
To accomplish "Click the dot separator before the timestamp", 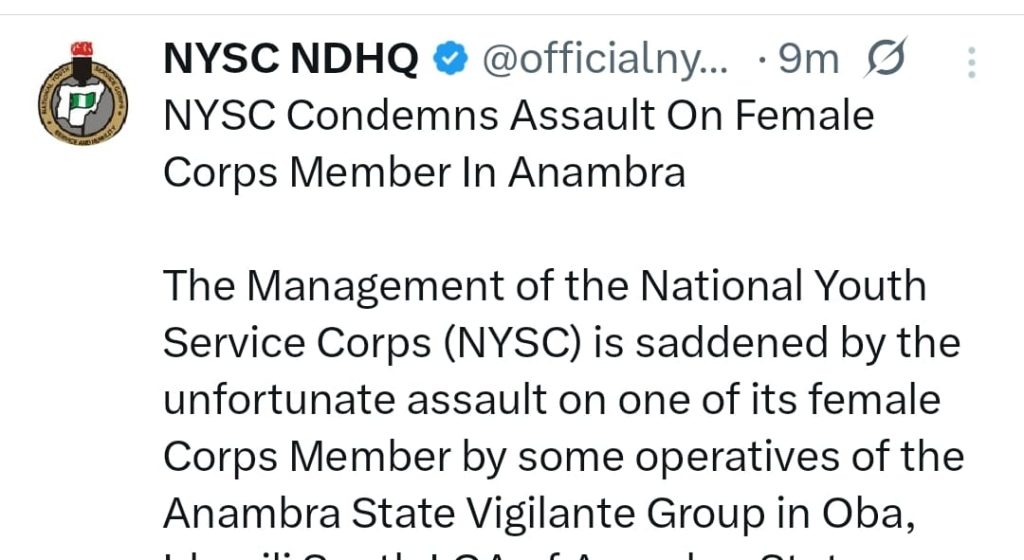I will coord(762,61).
